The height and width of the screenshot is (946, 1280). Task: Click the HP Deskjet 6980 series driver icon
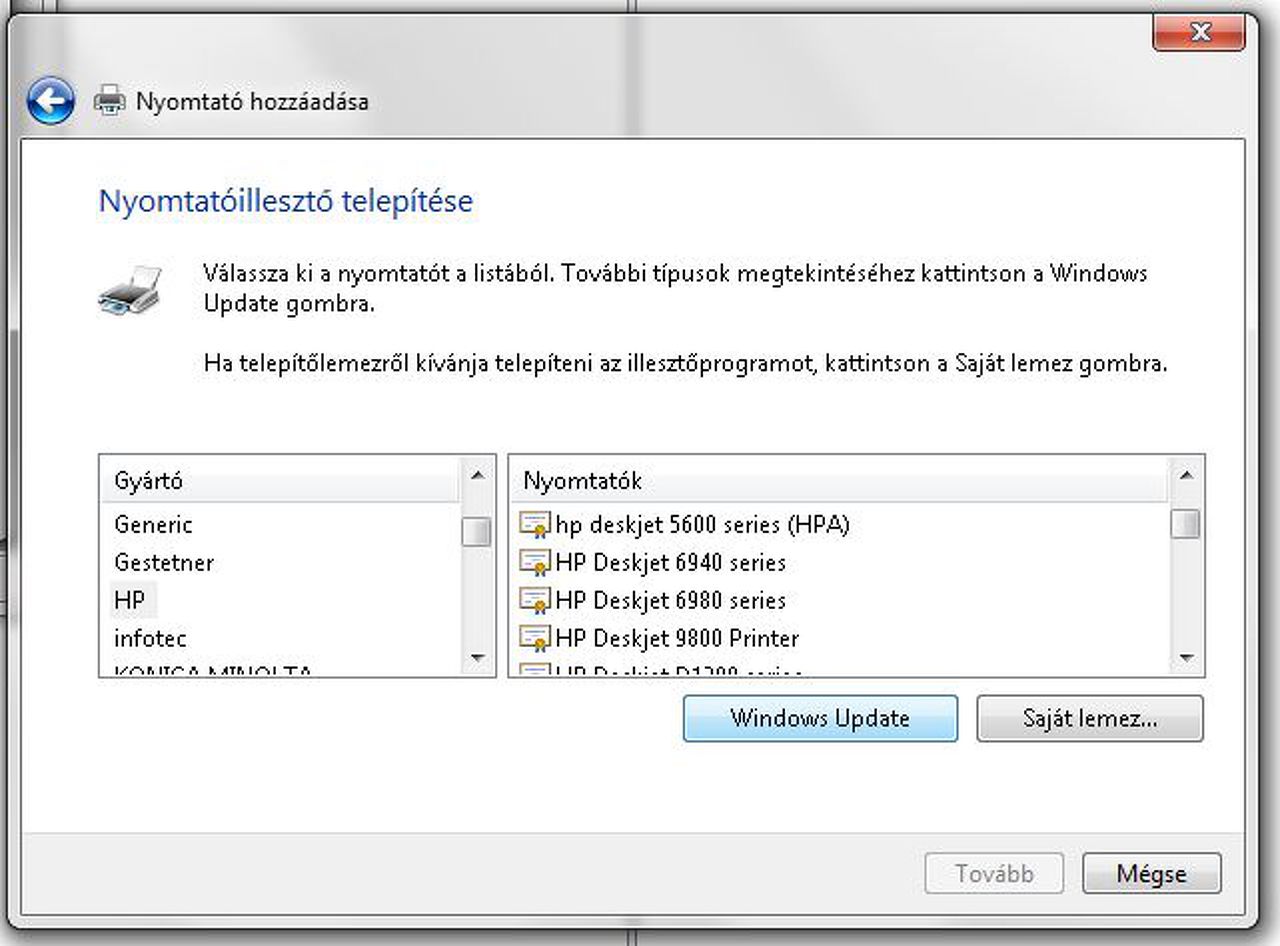point(536,600)
